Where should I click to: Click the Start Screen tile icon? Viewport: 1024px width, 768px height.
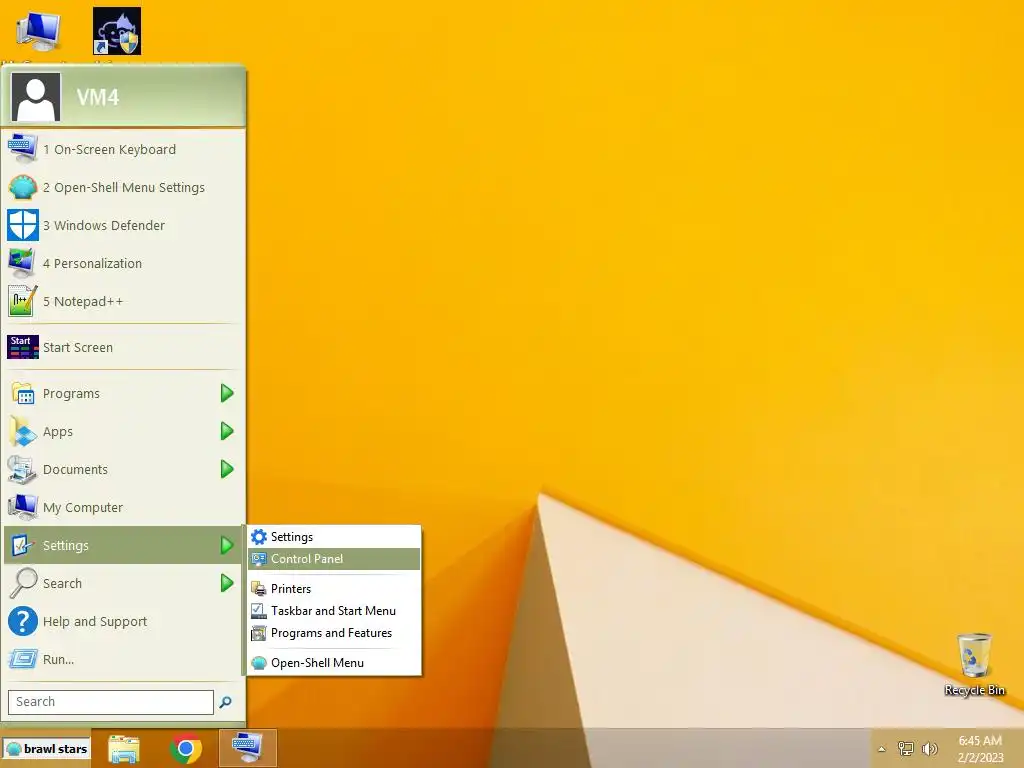tap(22, 347)
